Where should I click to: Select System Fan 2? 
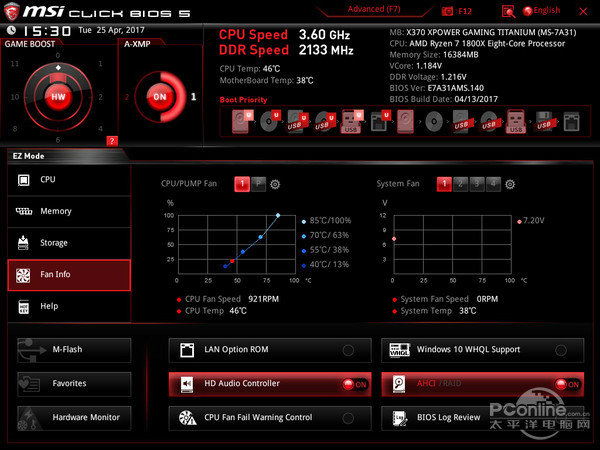(x=460, y=184)
